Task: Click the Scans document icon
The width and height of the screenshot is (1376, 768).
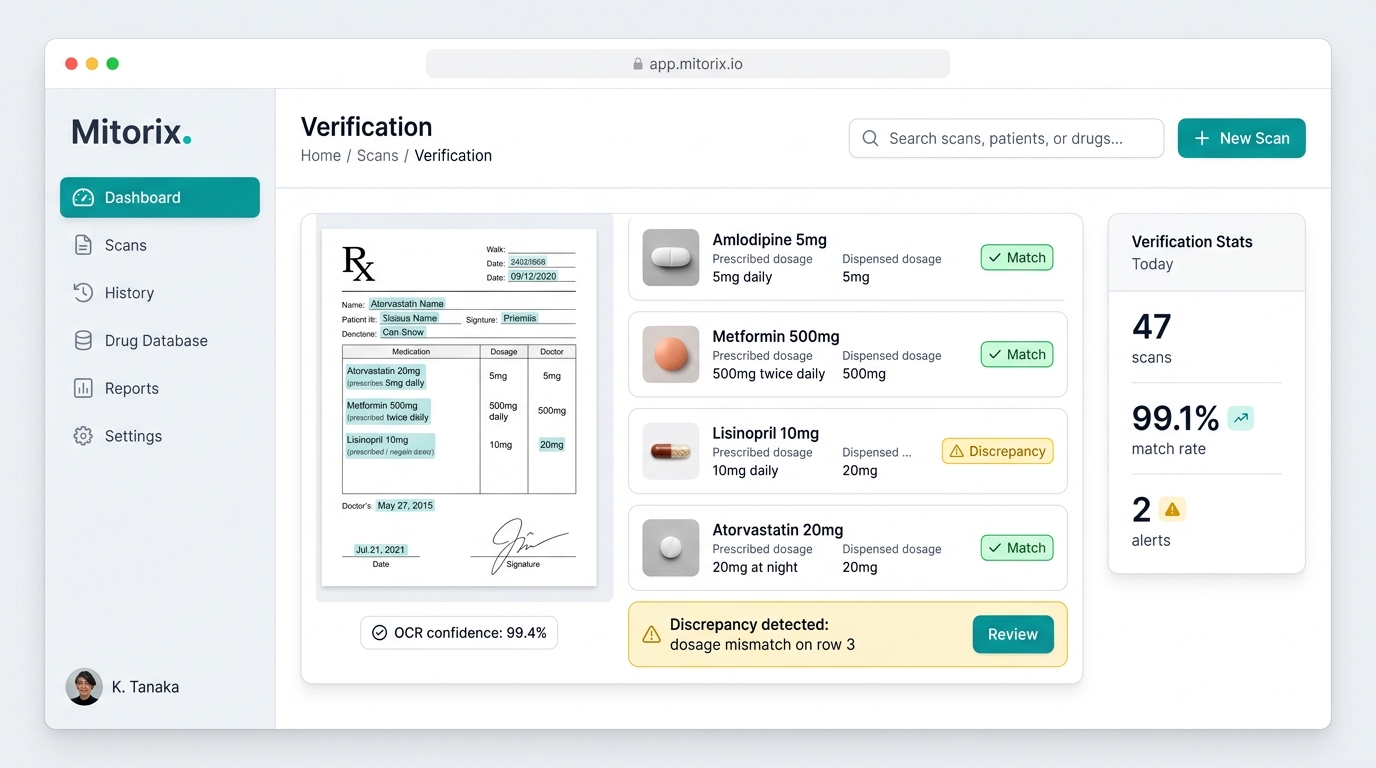Action: (x=84, y=245)
